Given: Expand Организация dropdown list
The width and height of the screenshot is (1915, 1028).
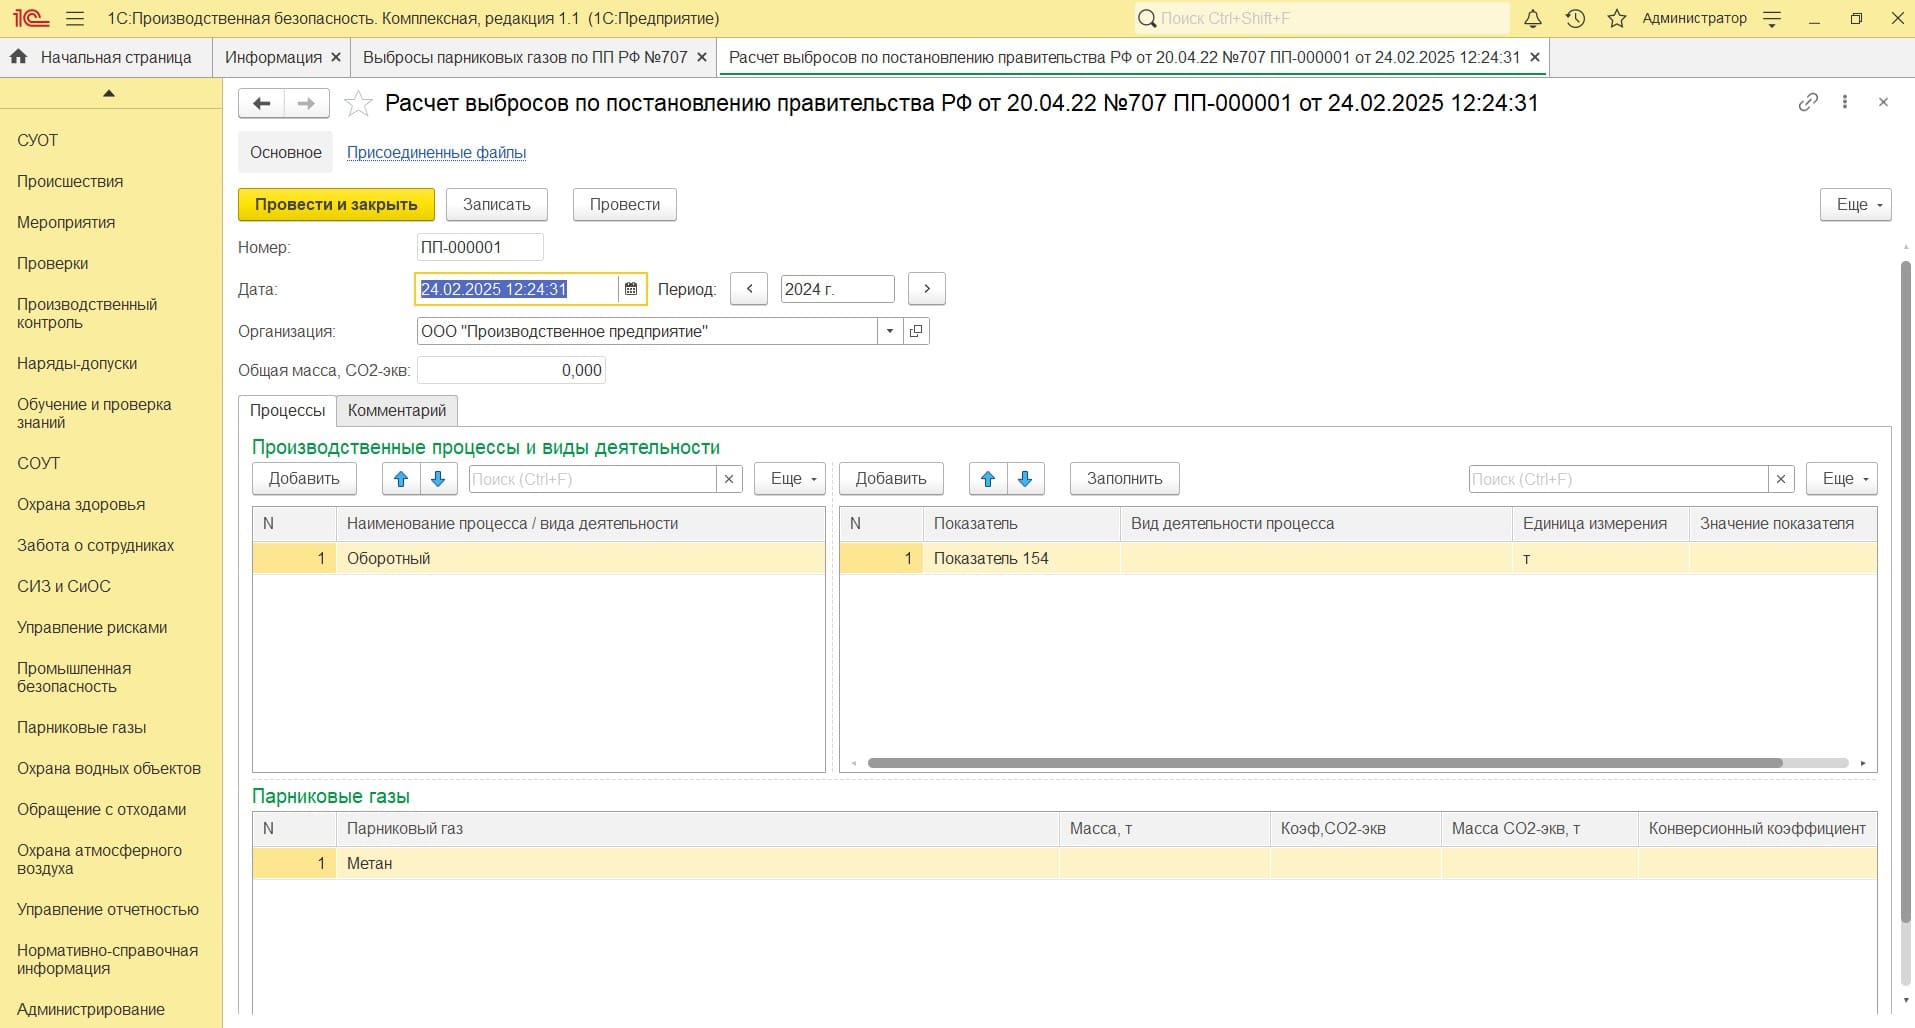Looking at the screenshot, I should pos(890,331).
